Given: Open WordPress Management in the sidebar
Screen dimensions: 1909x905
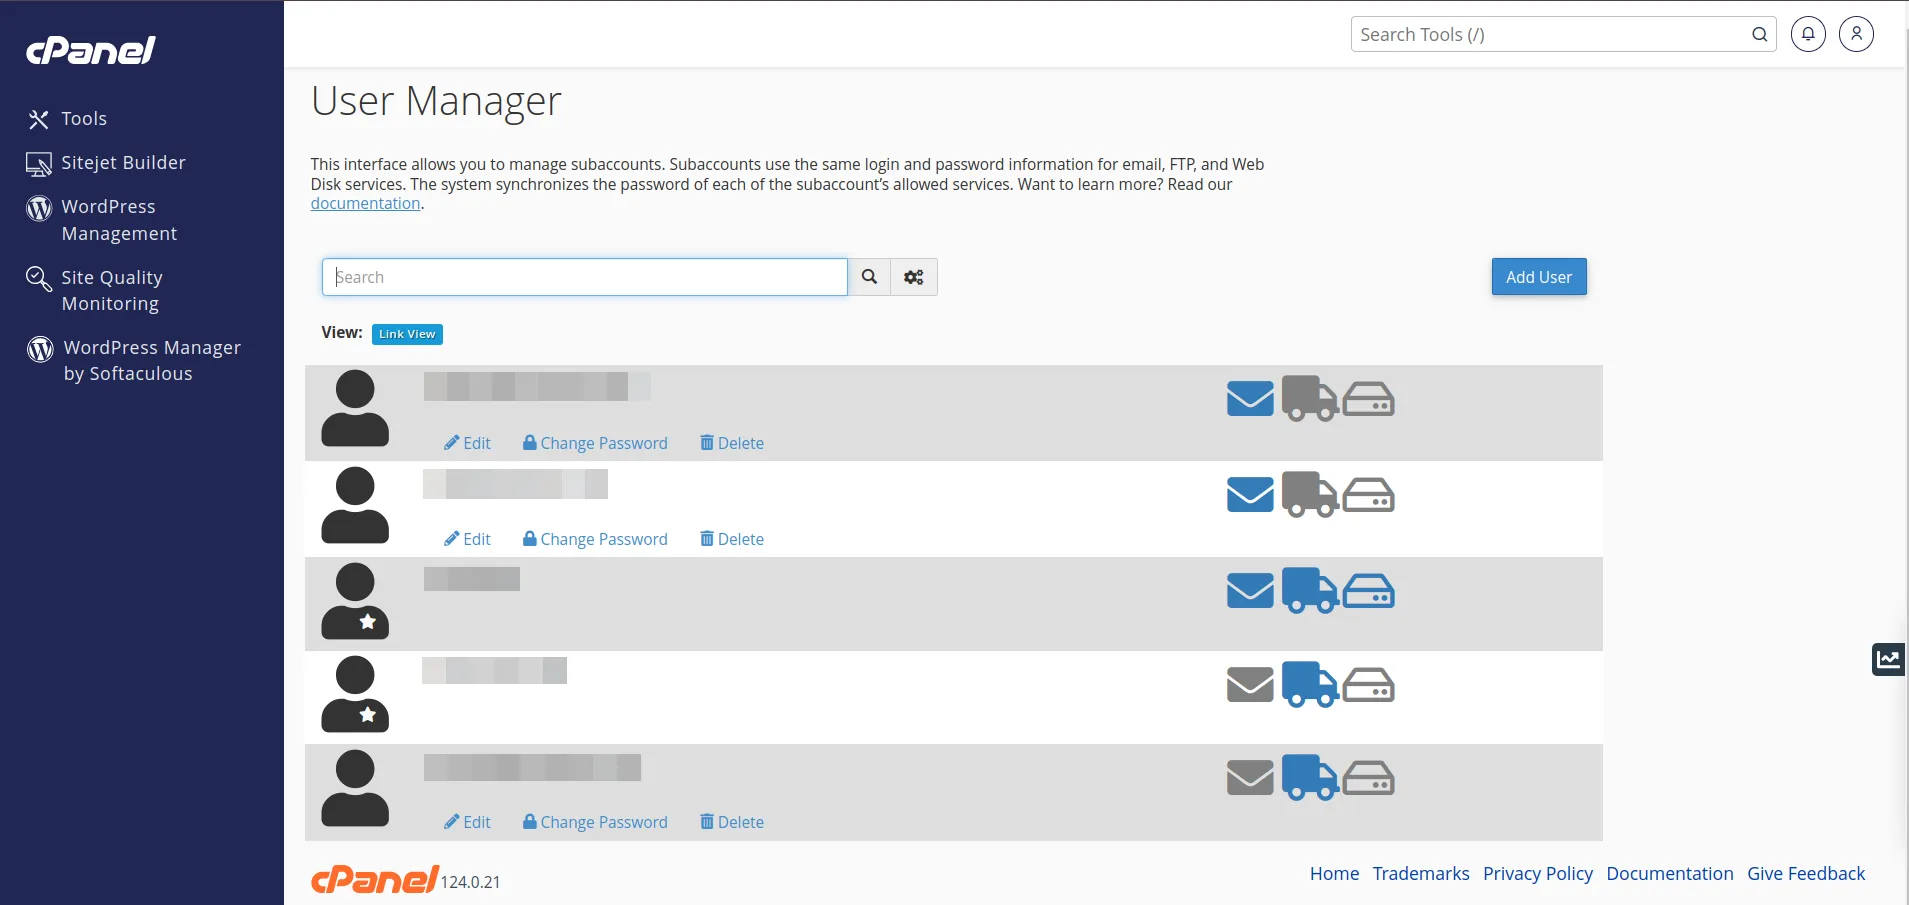Looking at the screenshot, I should point(119,220).
